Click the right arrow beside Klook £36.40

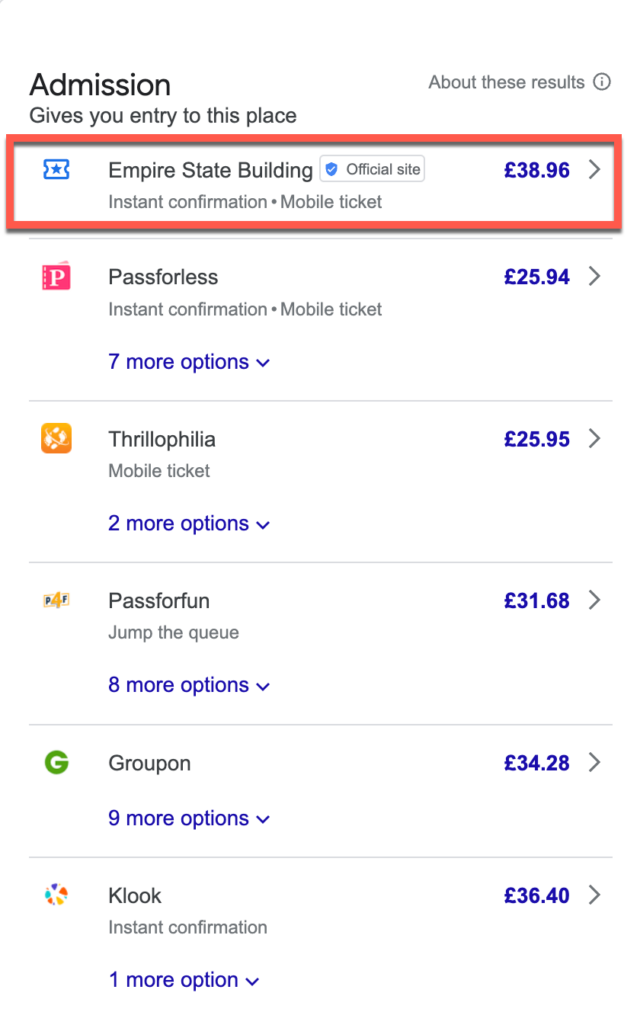[594, 896]
